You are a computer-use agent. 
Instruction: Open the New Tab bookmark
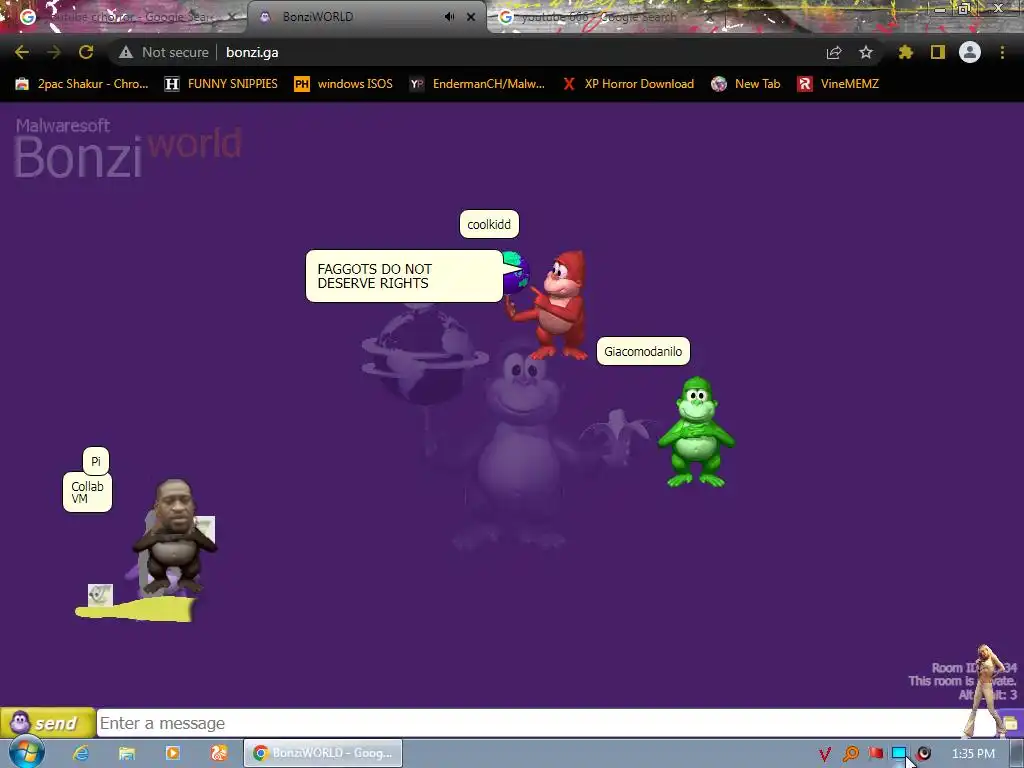[746, 84]
